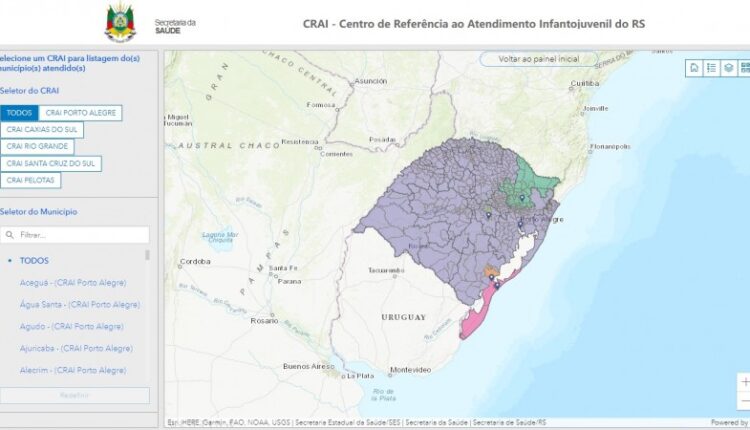This screenshot has width=750, height=430.
Task: Open the basemap gallery icon
Action: click(746, 68)
